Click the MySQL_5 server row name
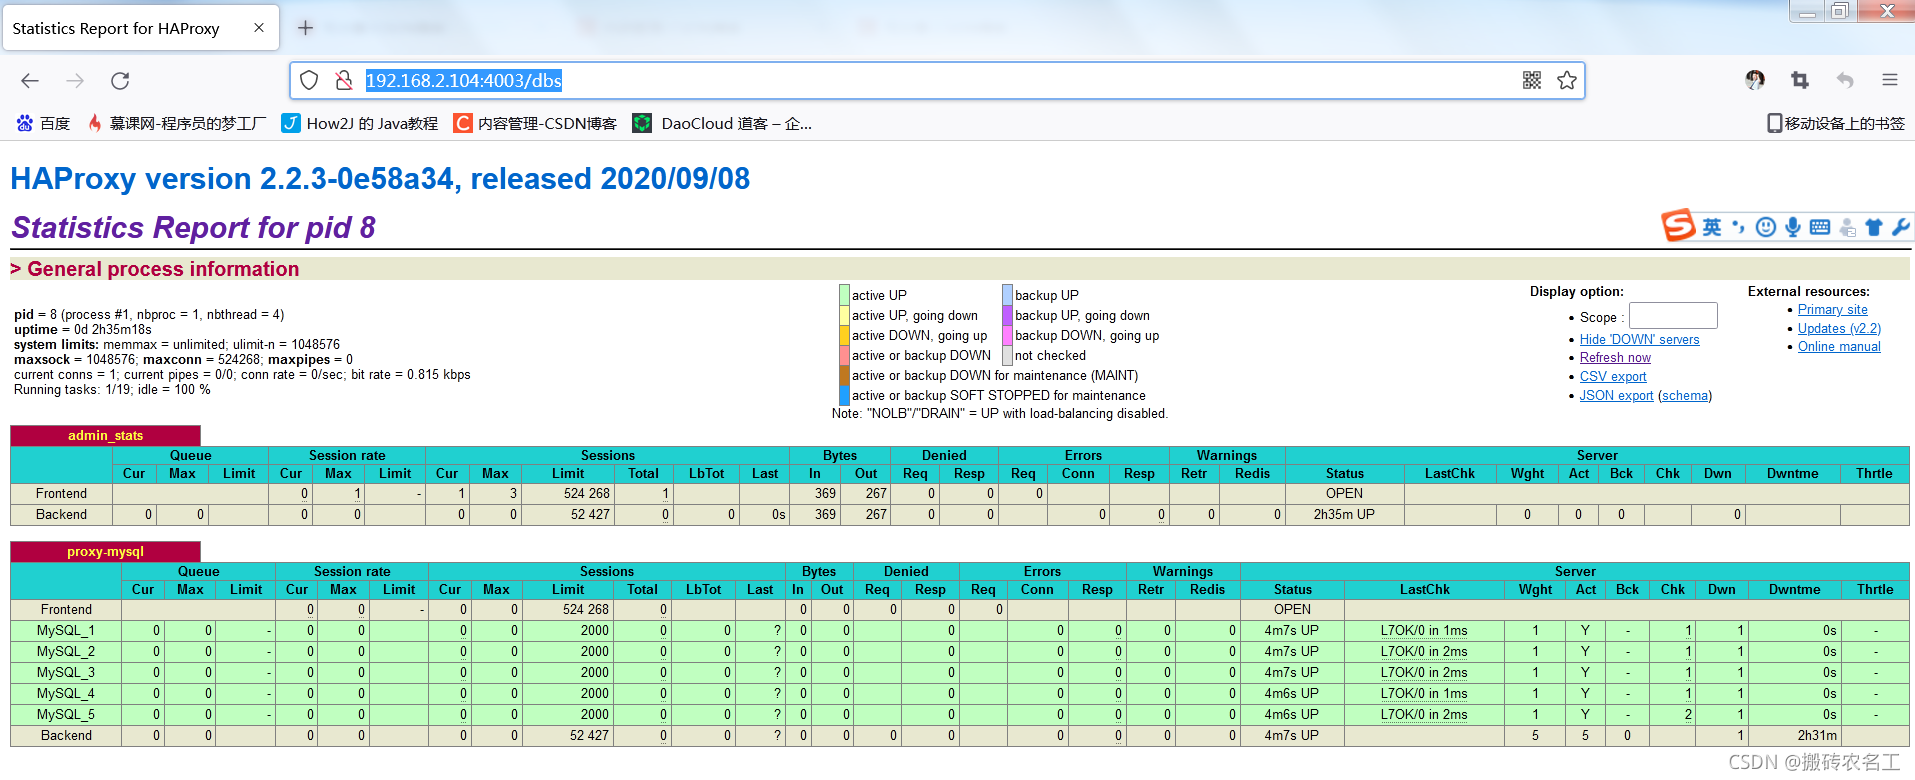1915x780 pixels. click(66, 714)
